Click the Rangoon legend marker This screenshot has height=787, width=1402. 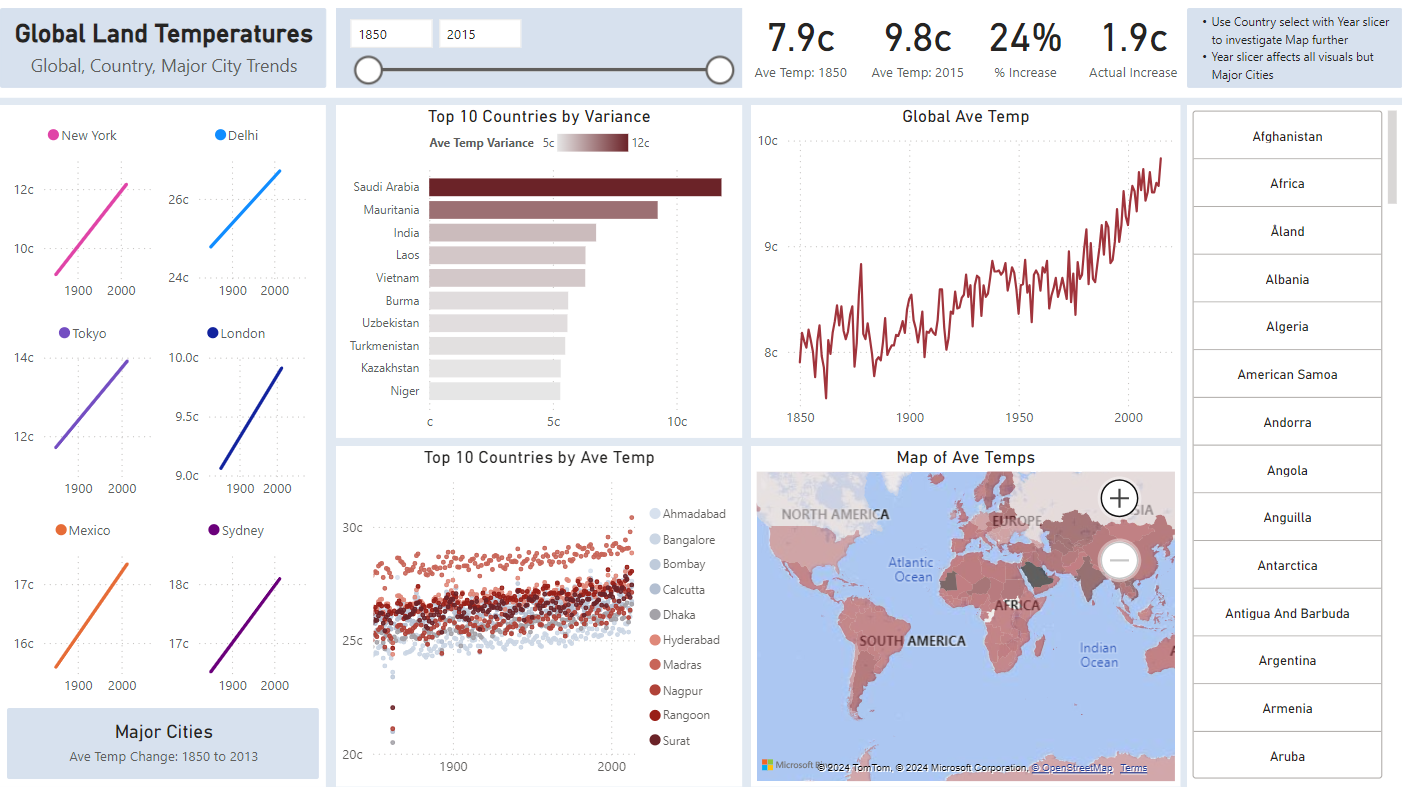[x=655, y=715]
